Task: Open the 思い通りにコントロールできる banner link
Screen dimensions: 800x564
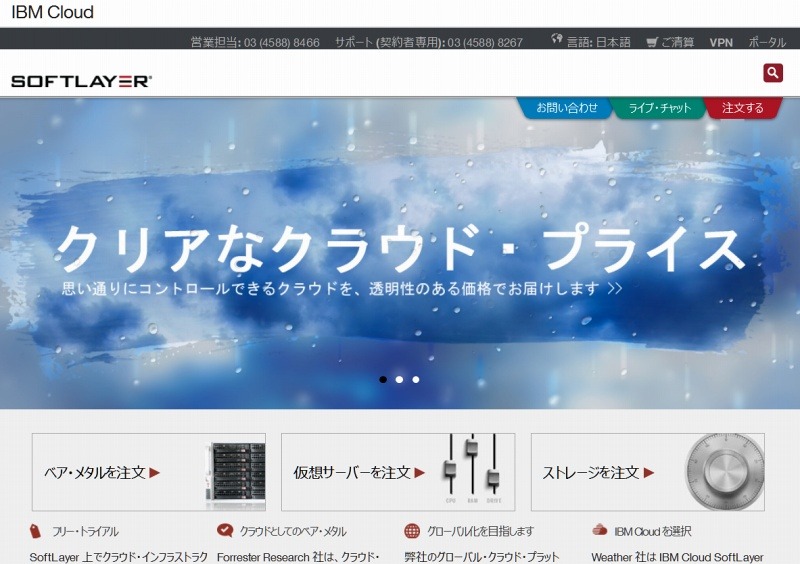Action: pos(342,288)
